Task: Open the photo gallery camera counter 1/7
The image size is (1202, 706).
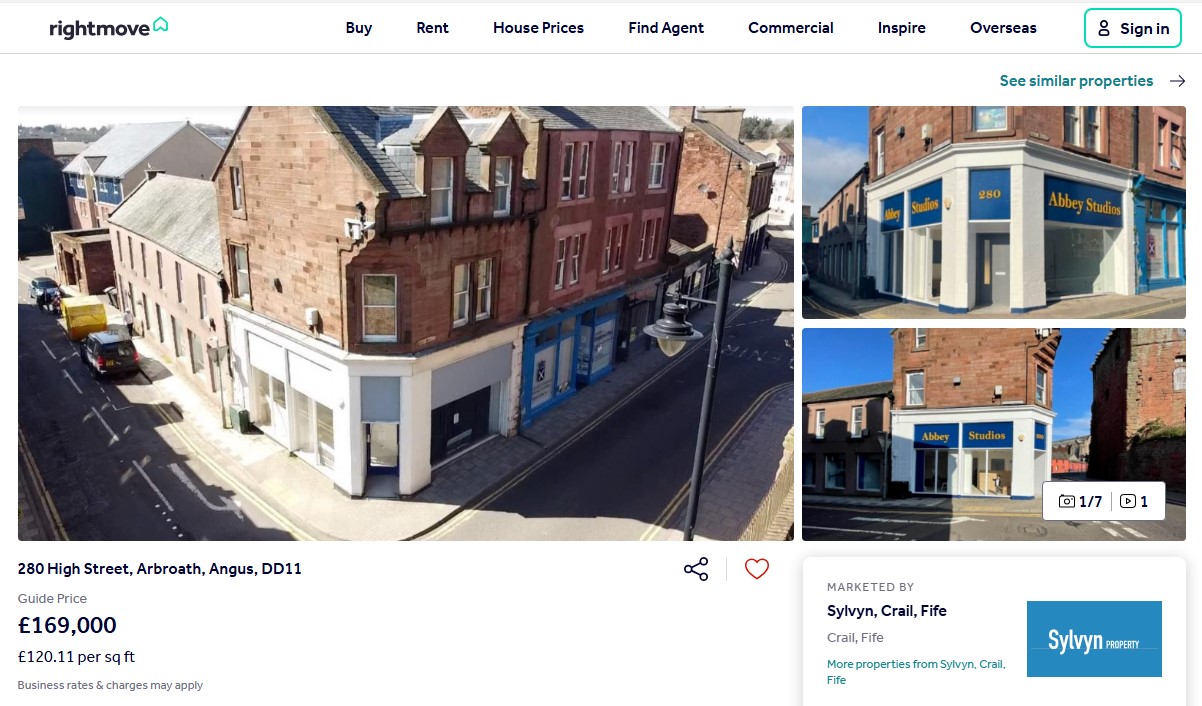Action: click(x=1080, y=502)
